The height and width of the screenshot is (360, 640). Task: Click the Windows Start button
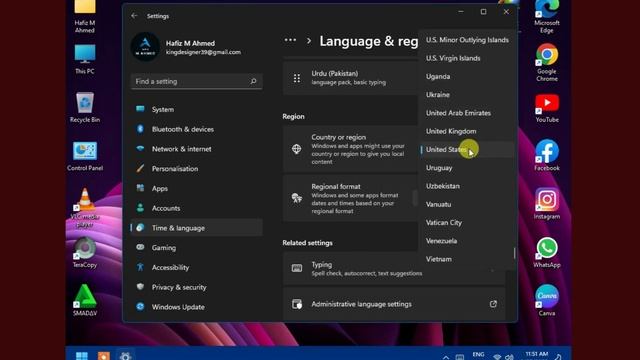tap(82, 356)
